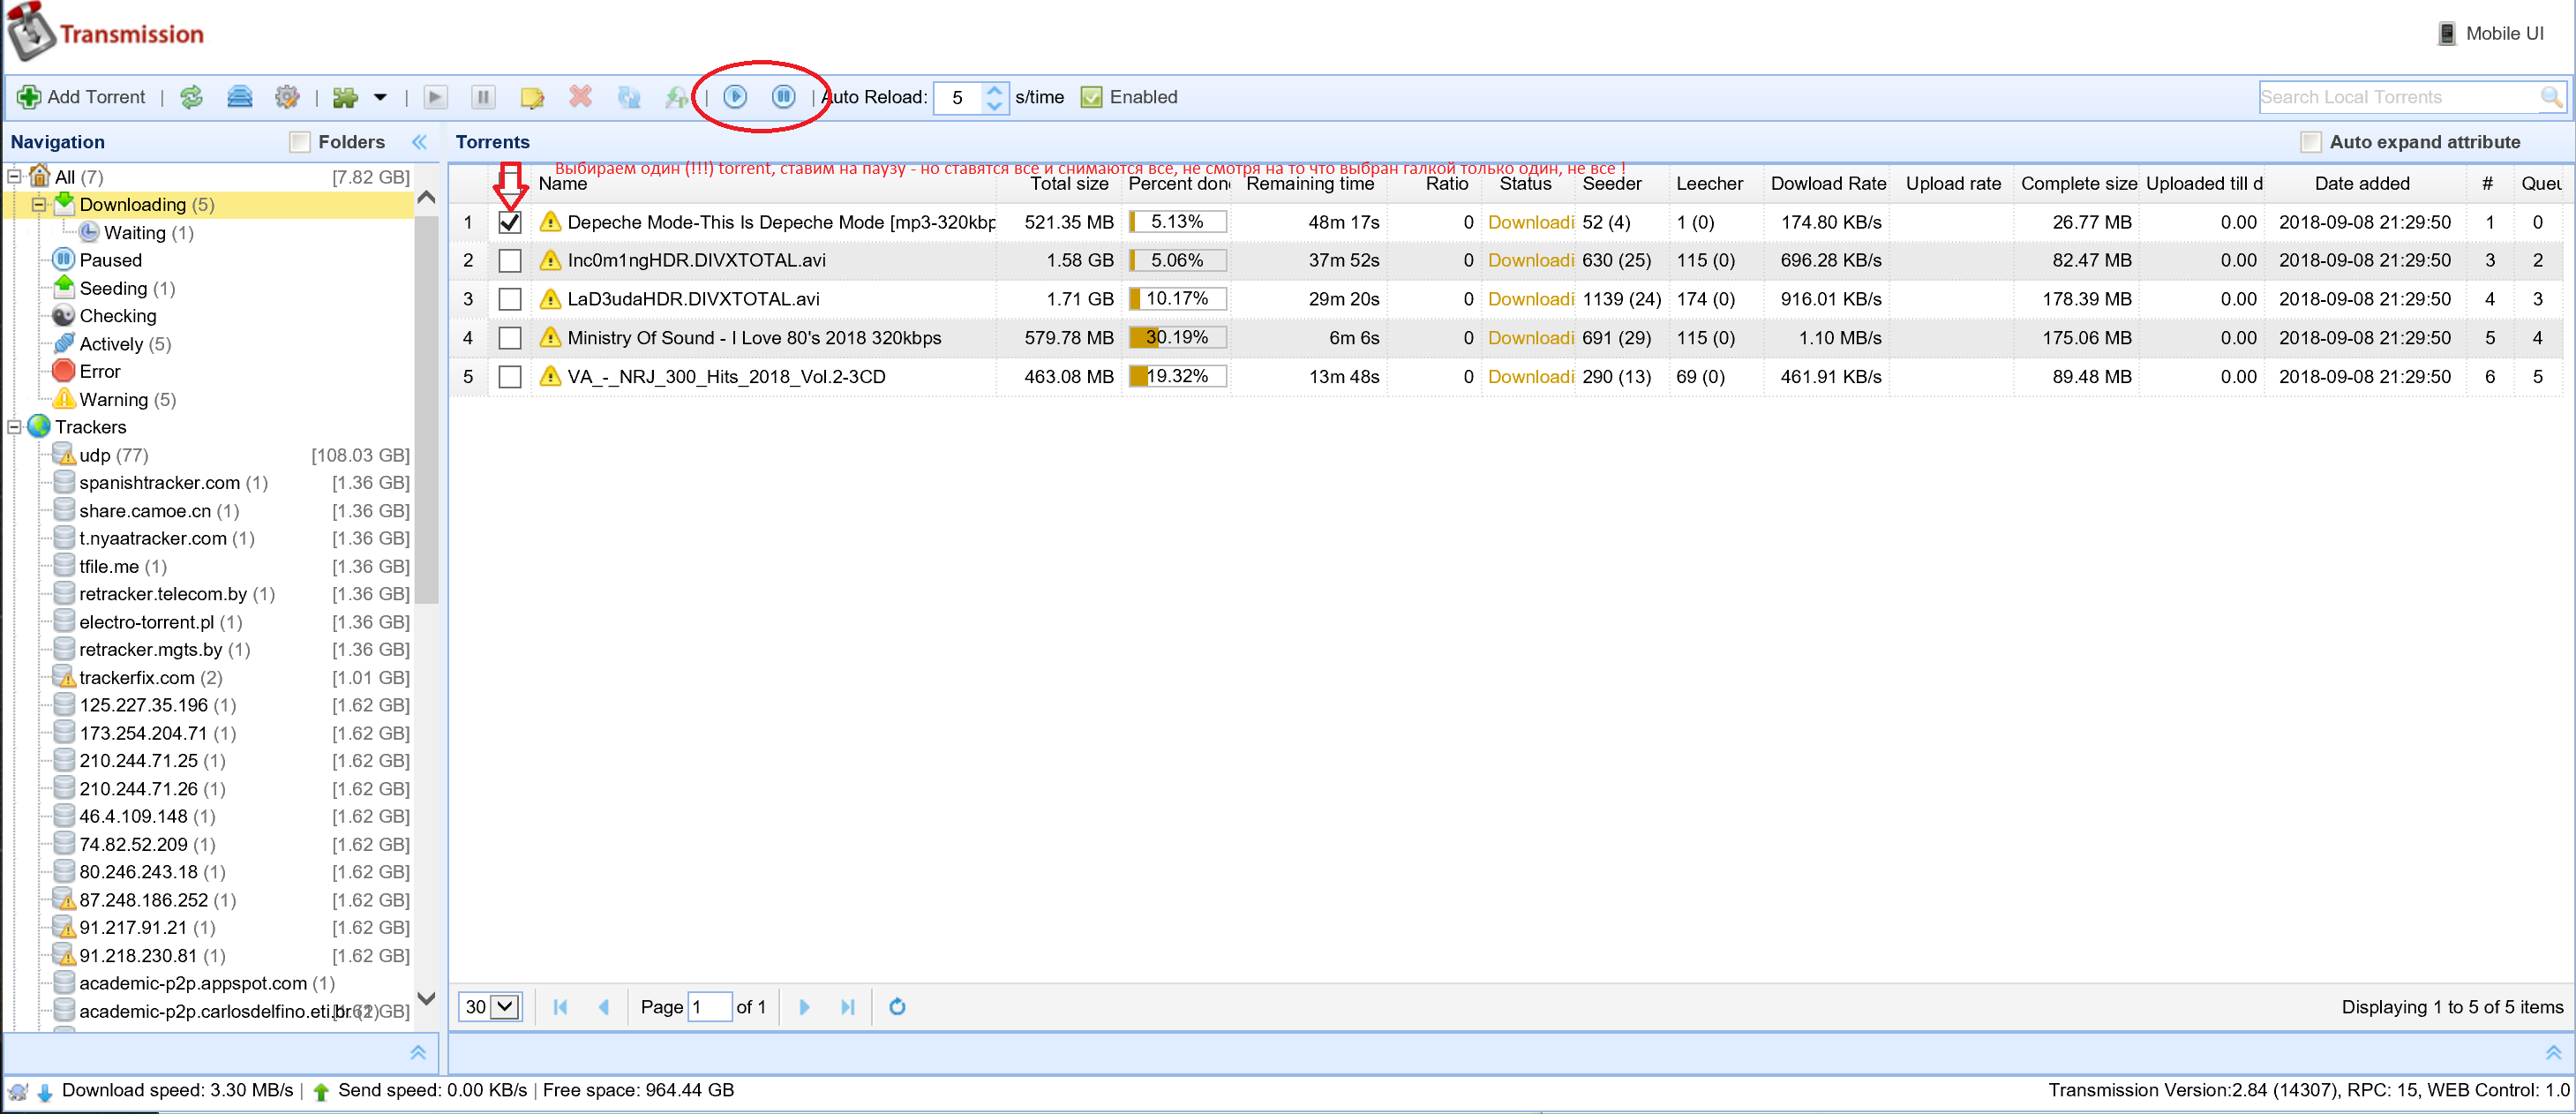Start all torrents with blue play icon
The width and height of the screenshot is (2576, 1114).
point(735,97)
